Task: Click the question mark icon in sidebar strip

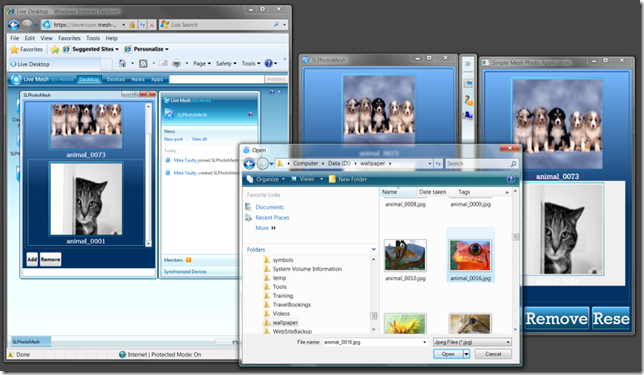Action: coord(468,100)
